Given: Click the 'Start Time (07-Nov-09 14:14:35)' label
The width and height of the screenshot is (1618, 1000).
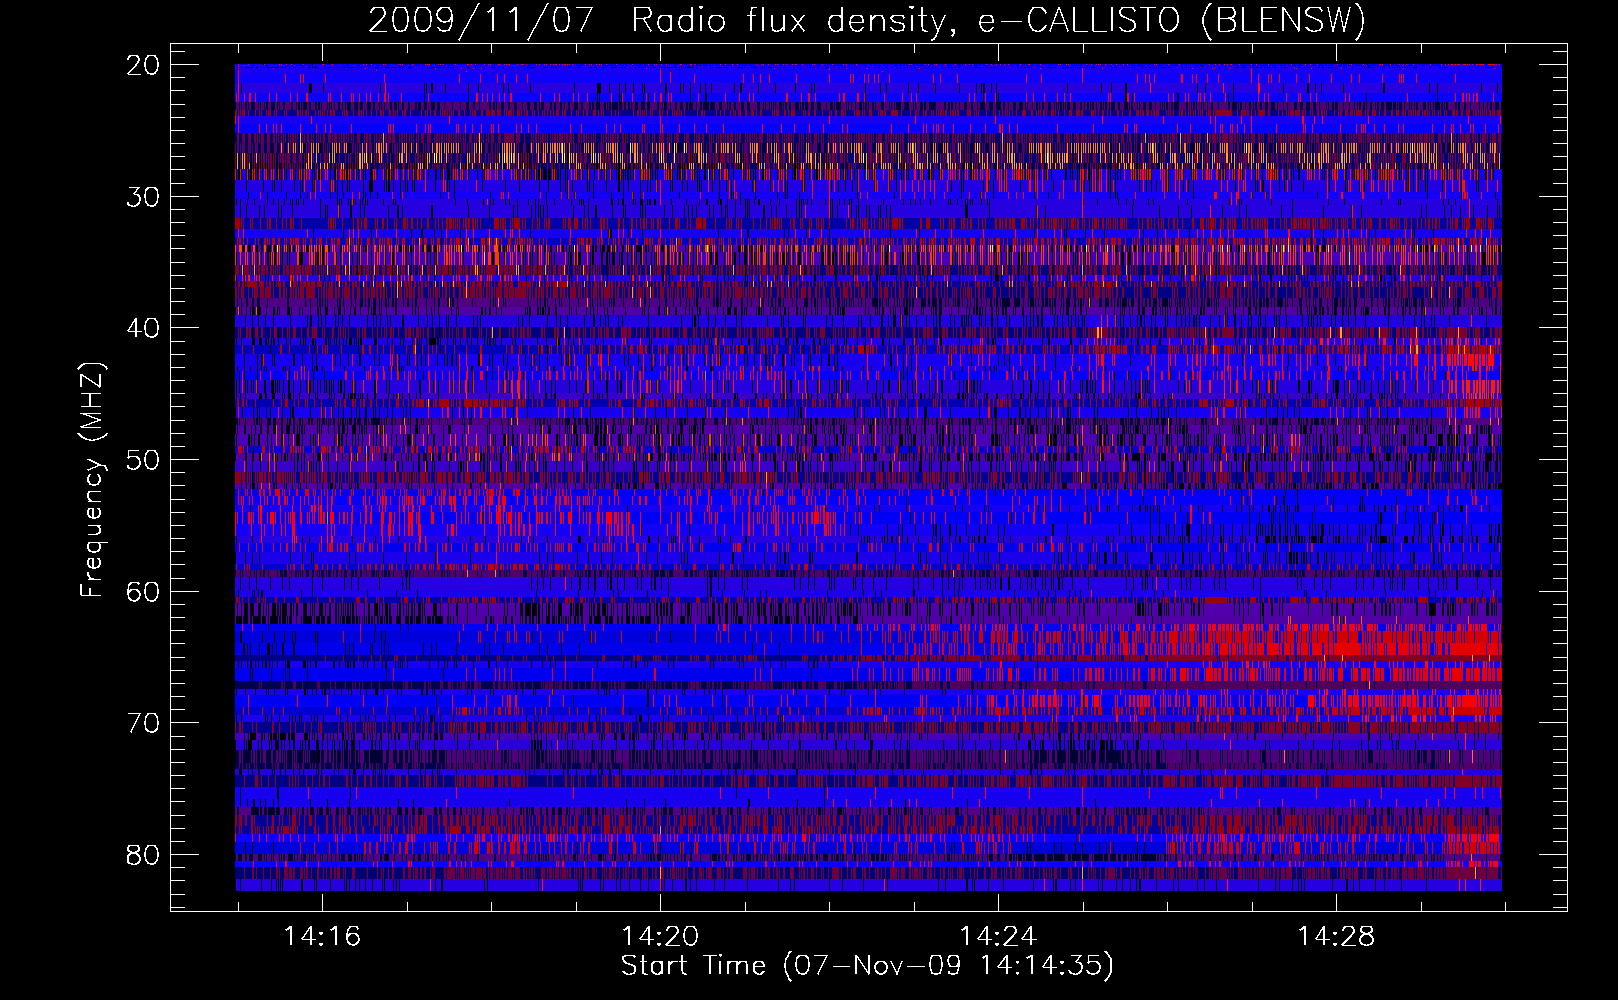Looking at the screenshot, I should tap(867, 966).
